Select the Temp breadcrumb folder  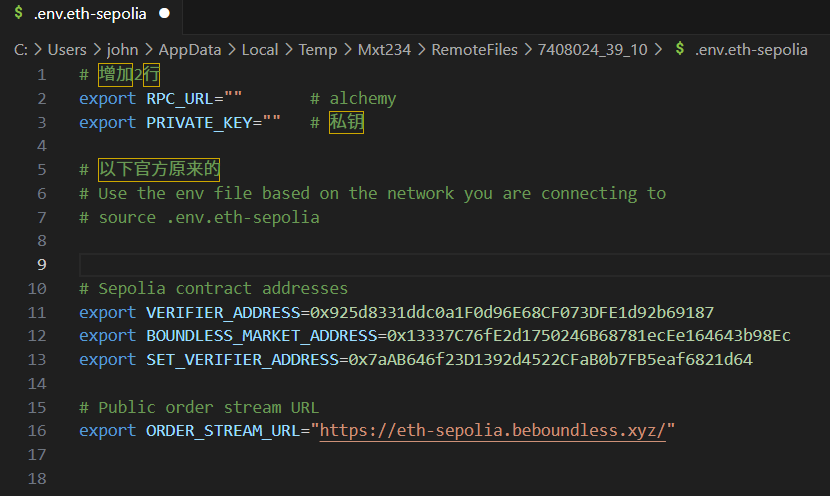(318, 50)
